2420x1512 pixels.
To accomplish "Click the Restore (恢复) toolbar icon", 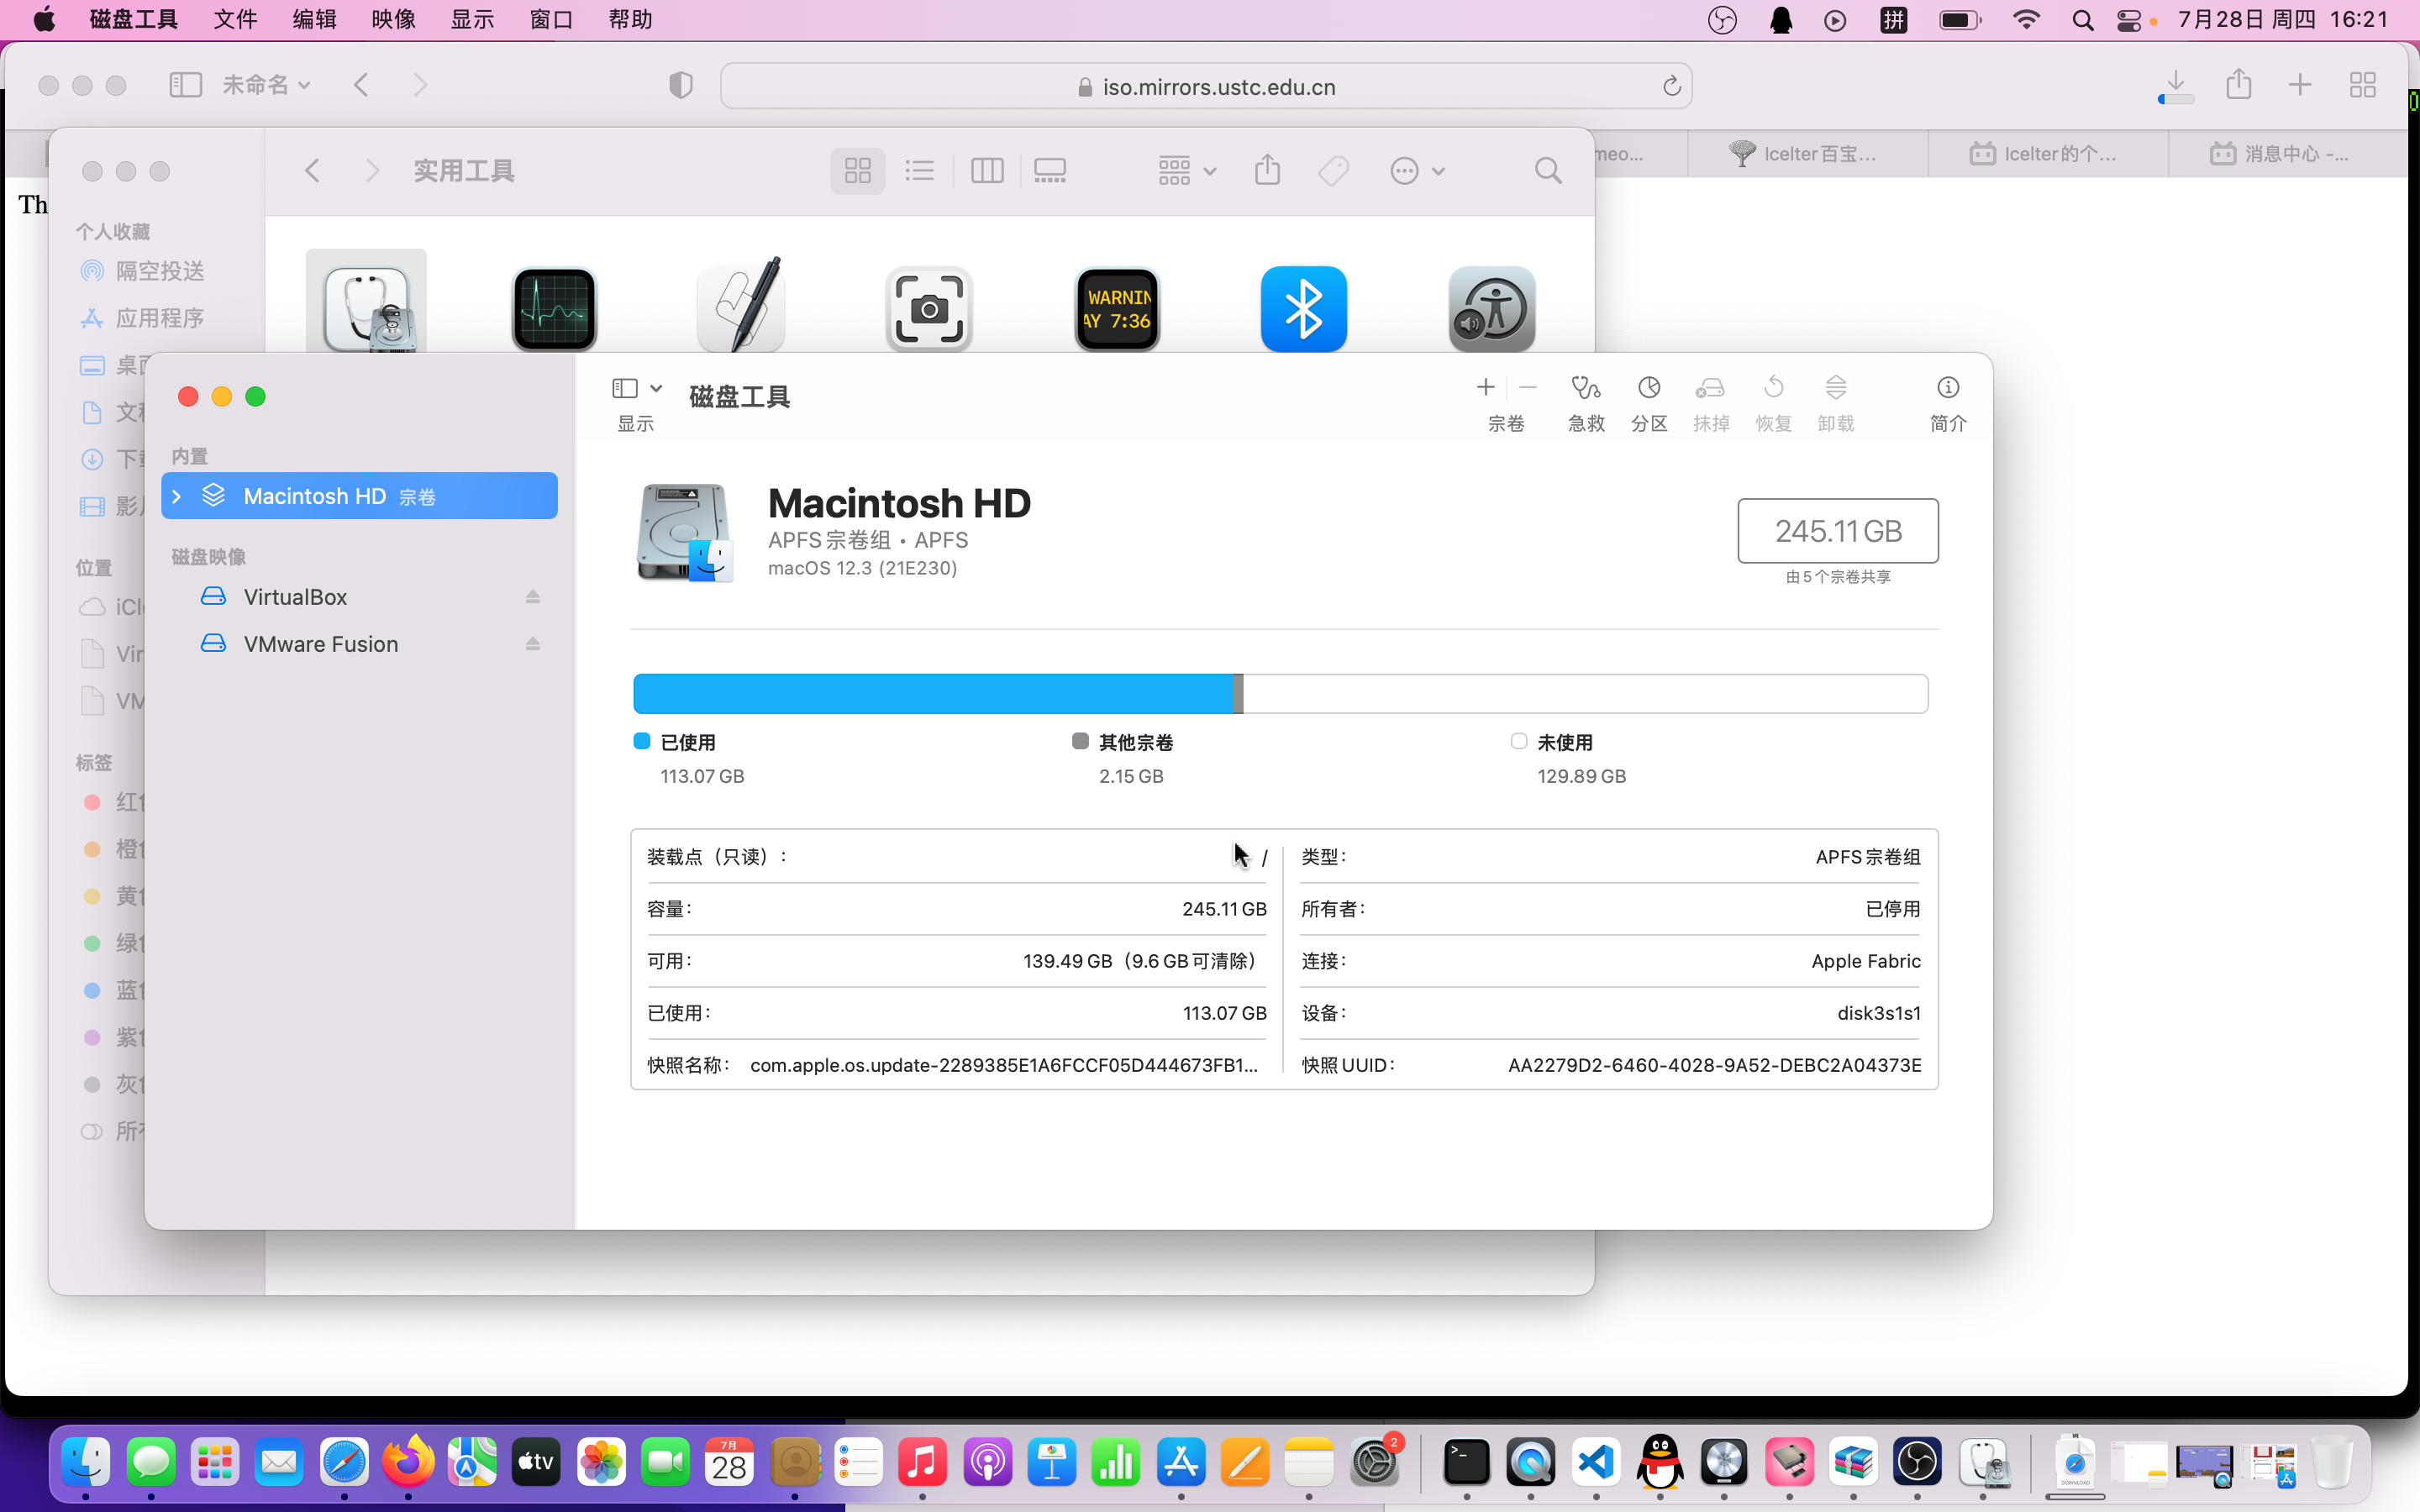I will (1773, 388).
